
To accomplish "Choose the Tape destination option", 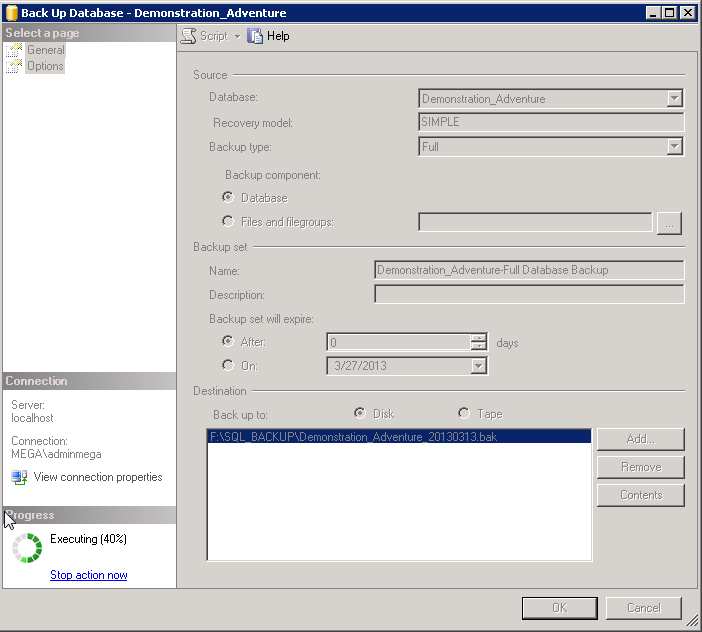I will (x=464, y=414).
